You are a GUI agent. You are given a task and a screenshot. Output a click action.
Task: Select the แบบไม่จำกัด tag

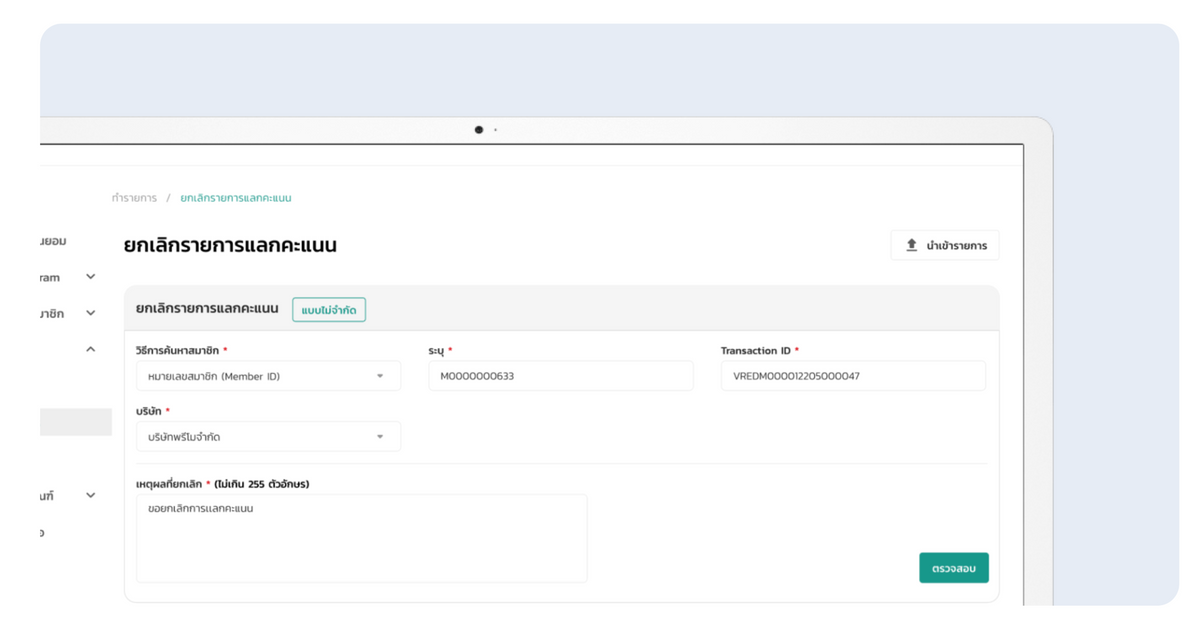click(x=329, y=310)
